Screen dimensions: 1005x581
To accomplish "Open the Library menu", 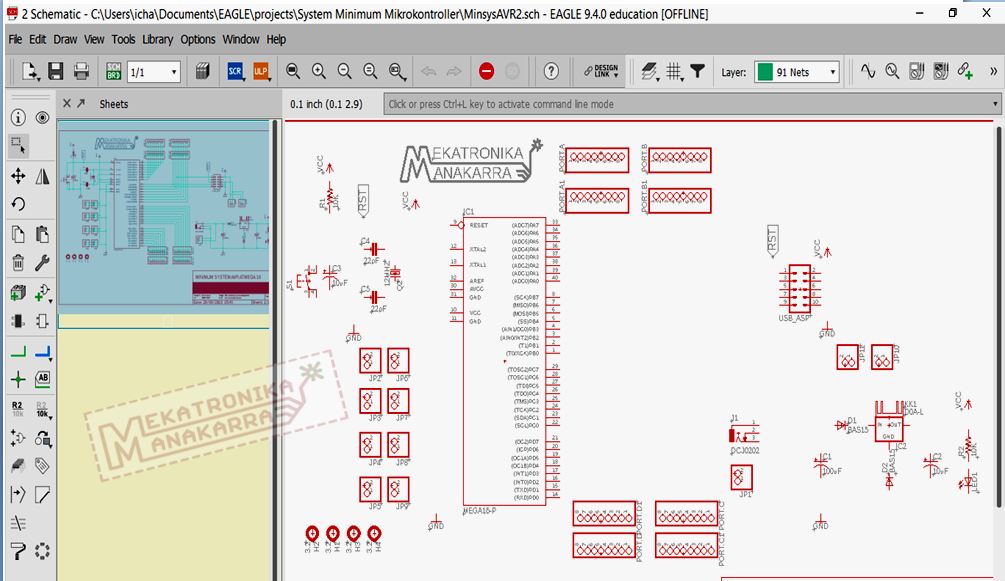I will coord(157,40).
